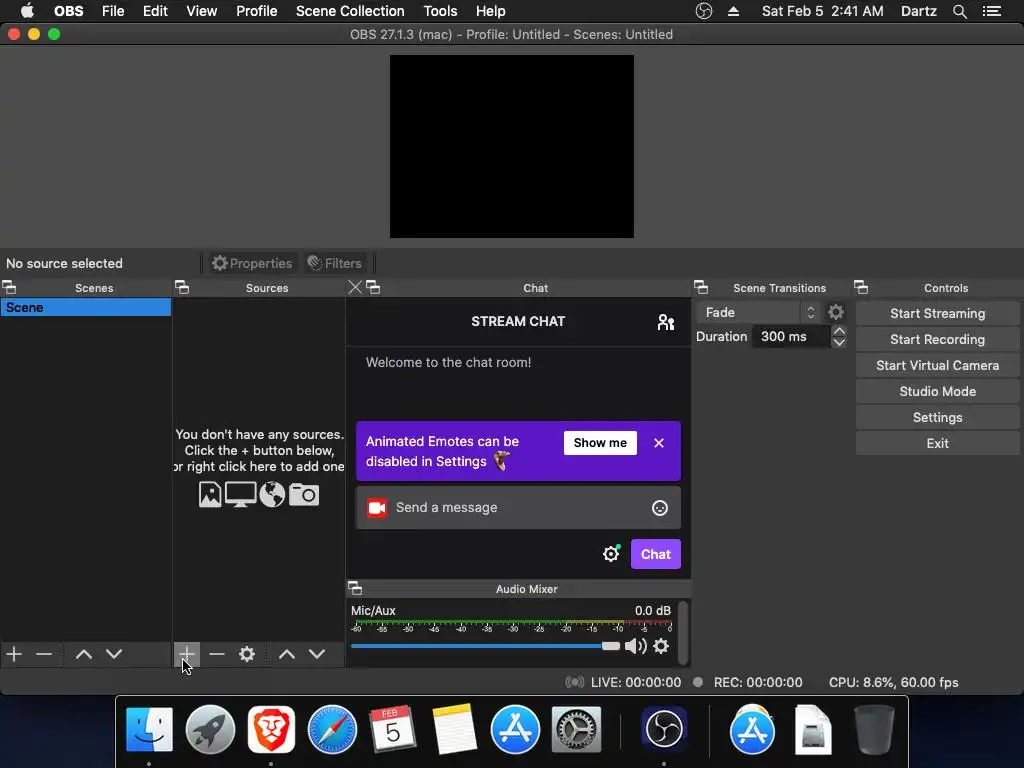Pop out the Scene Transitions dock
The width and height of the screenshot is (1024, 768).
point(701,287)
